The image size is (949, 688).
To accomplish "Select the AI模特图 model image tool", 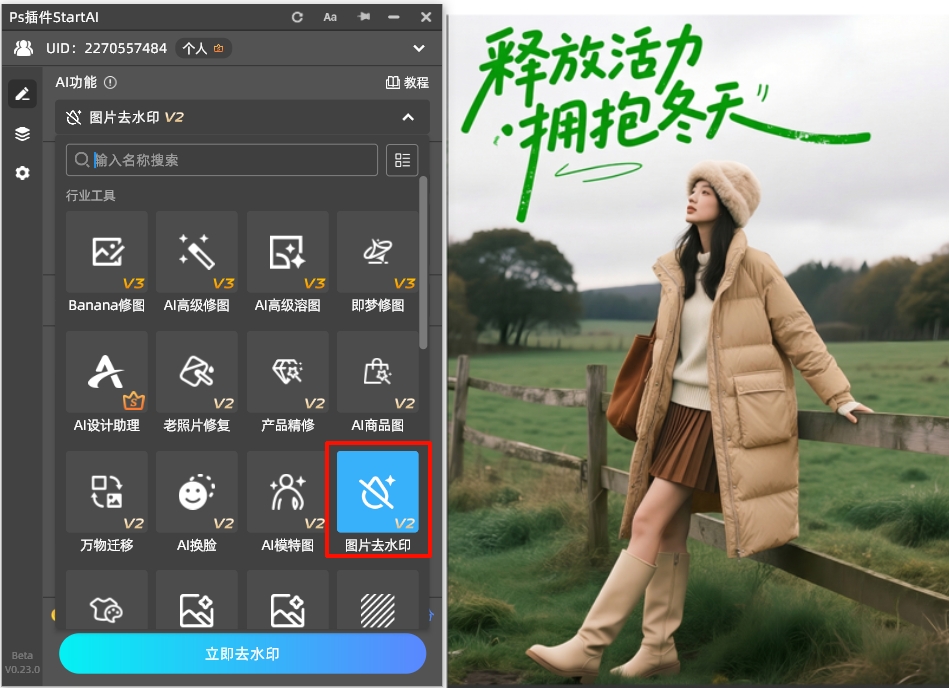I will [x=287, y=492].
